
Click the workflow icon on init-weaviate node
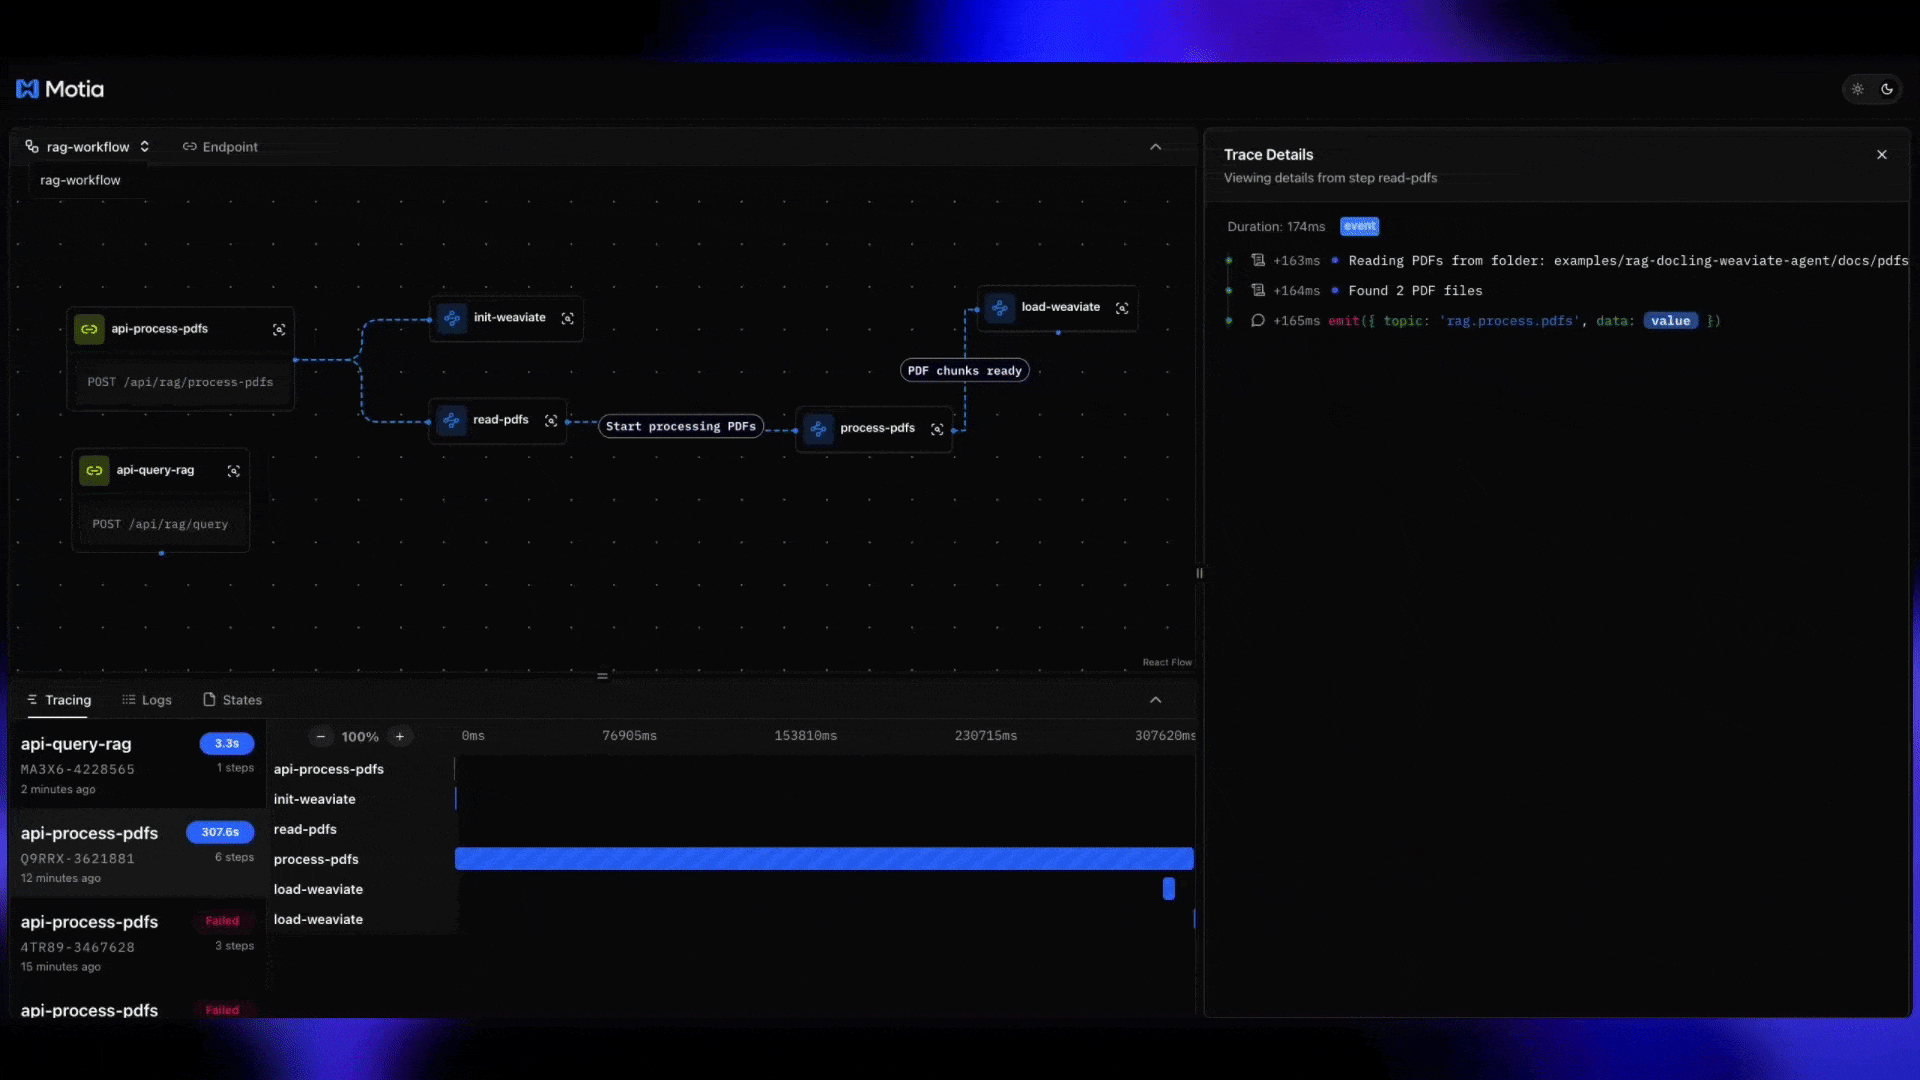pyautogui.click(x=453, y=318)
